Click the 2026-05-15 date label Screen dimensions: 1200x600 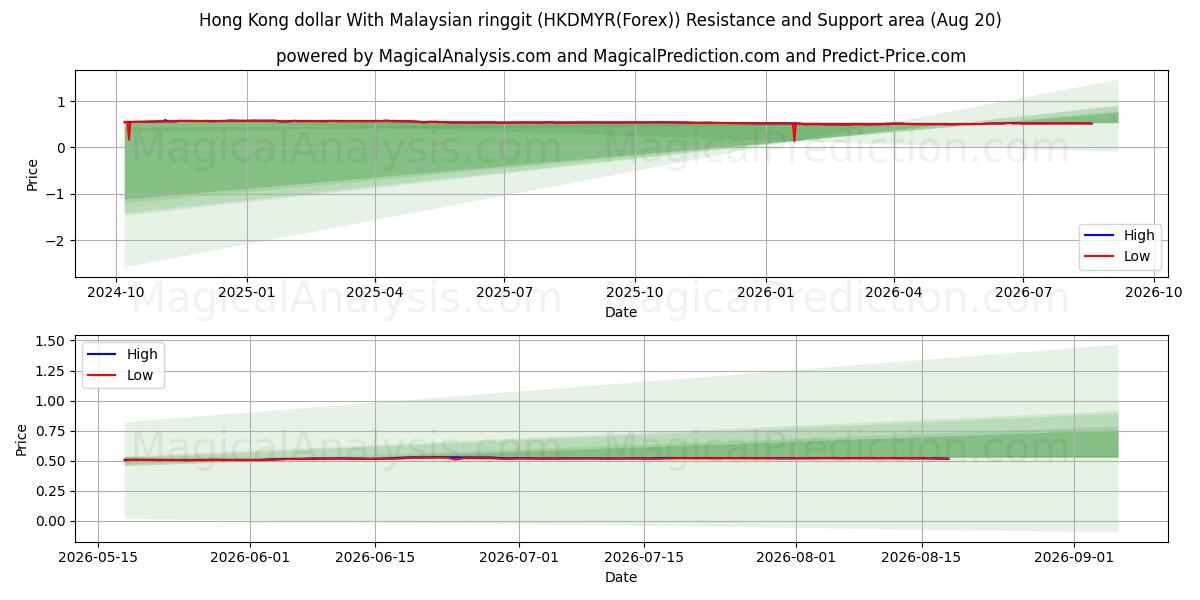(x=98, y=558)
